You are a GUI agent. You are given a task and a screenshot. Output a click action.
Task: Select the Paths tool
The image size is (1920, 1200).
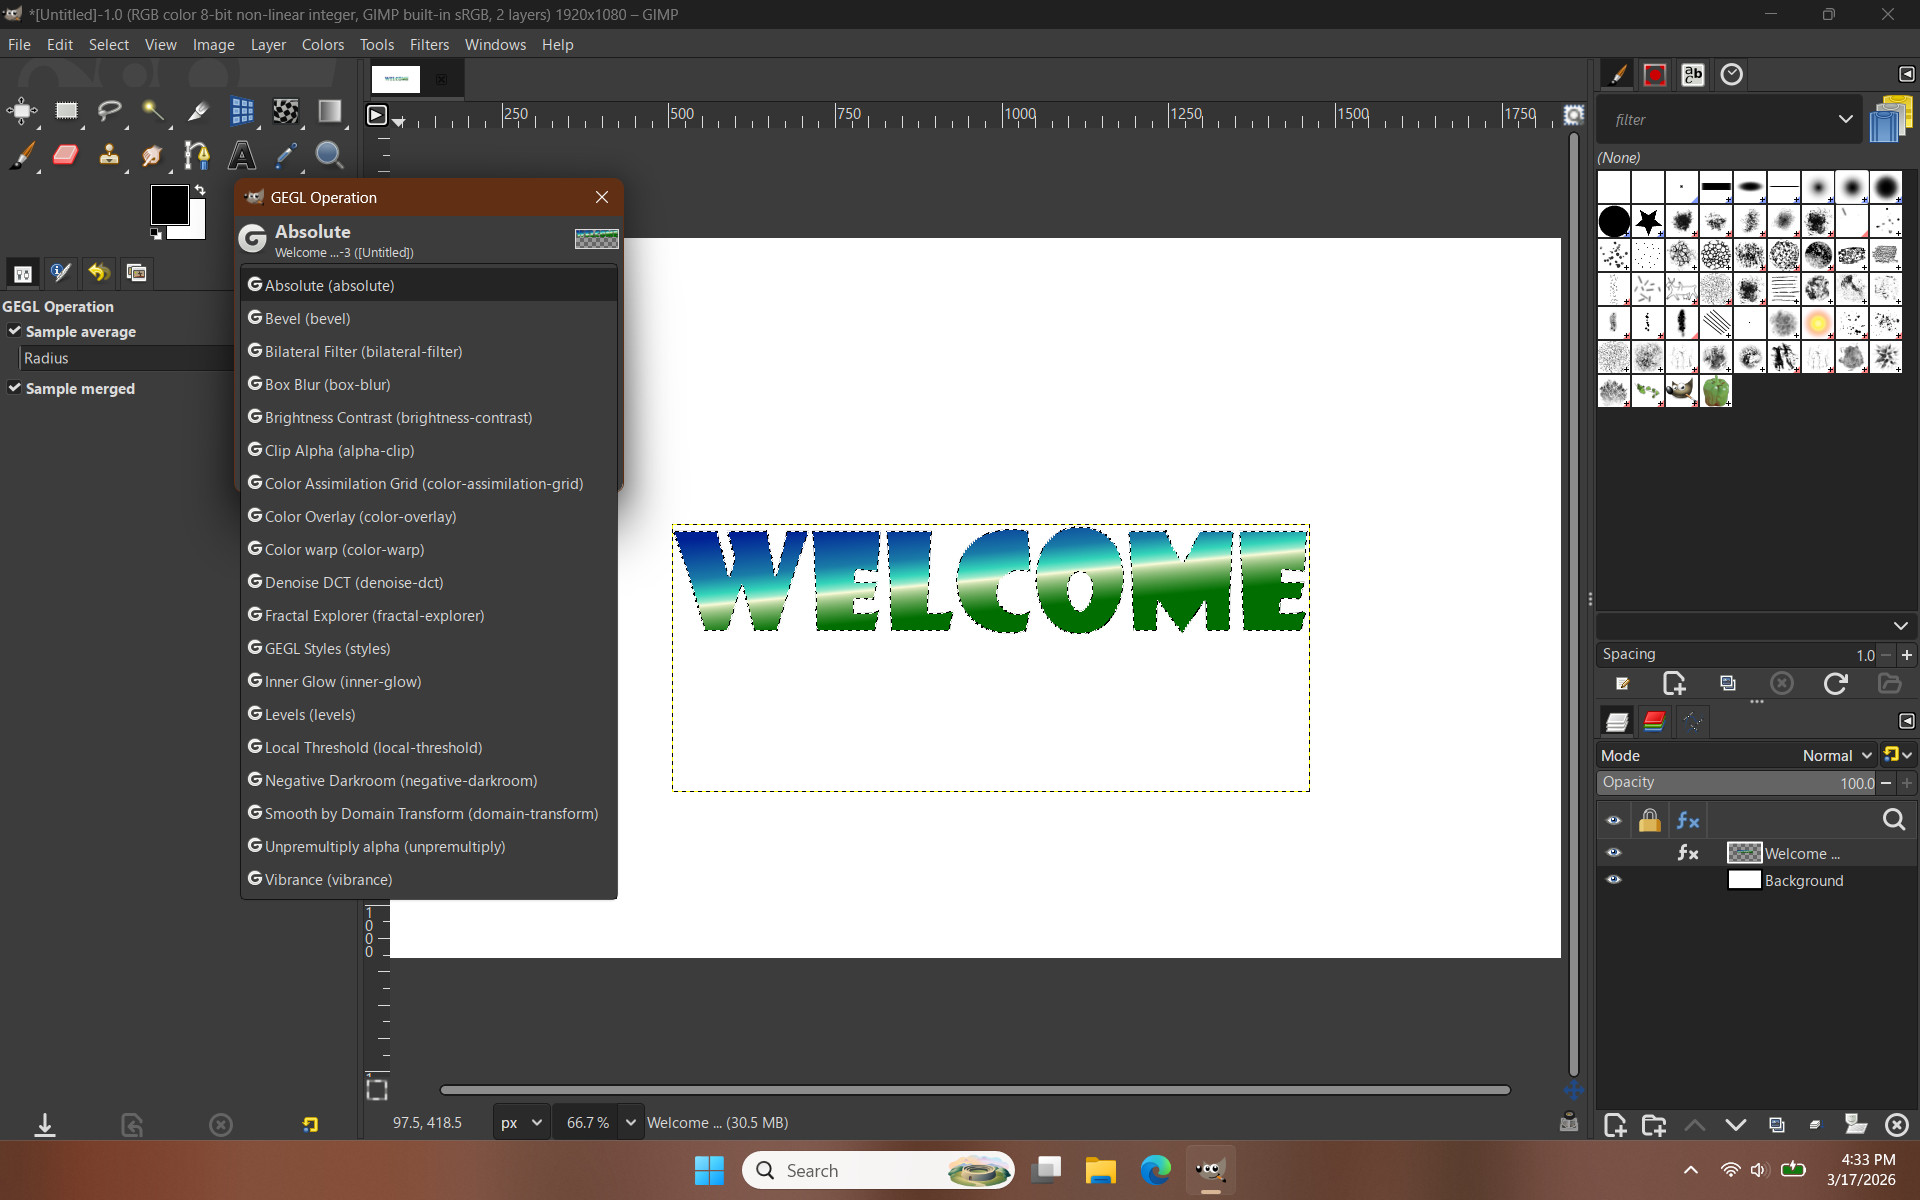(197, 155)
